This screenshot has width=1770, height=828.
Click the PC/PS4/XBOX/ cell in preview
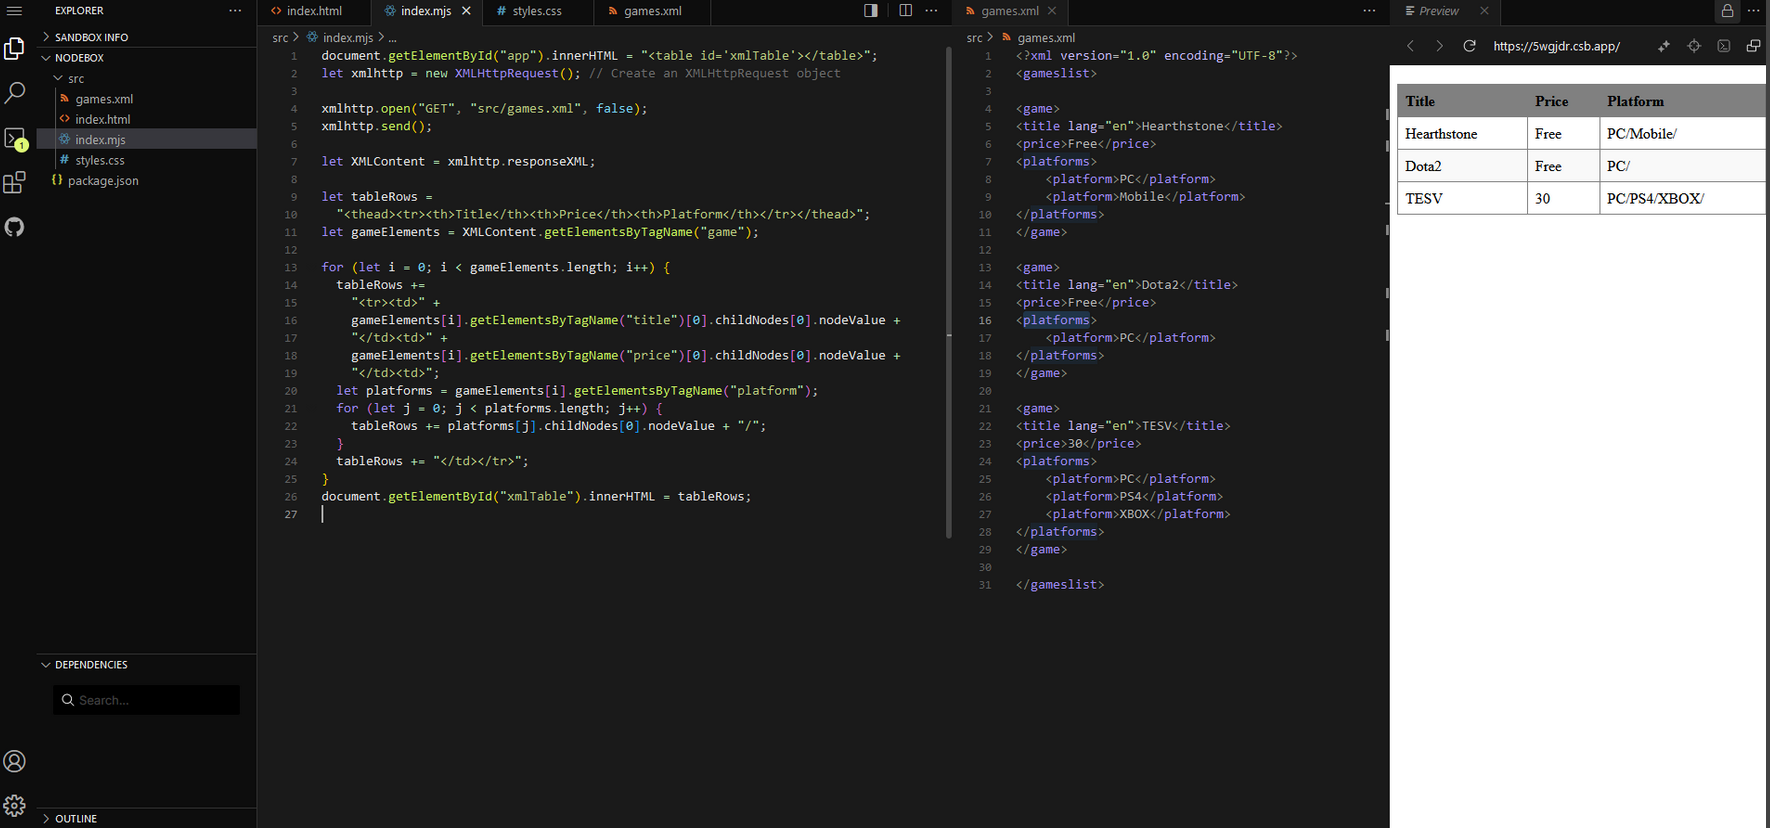point(1682,198)
